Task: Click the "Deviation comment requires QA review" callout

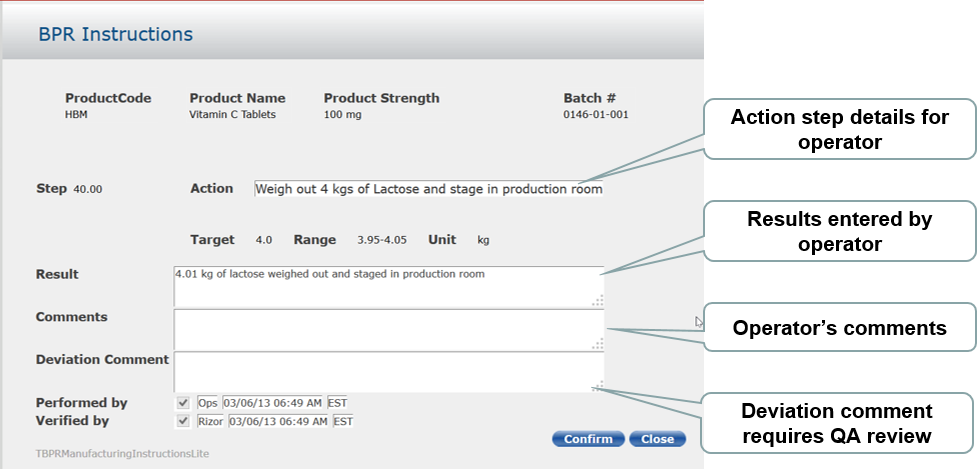Action: [837, 423]
